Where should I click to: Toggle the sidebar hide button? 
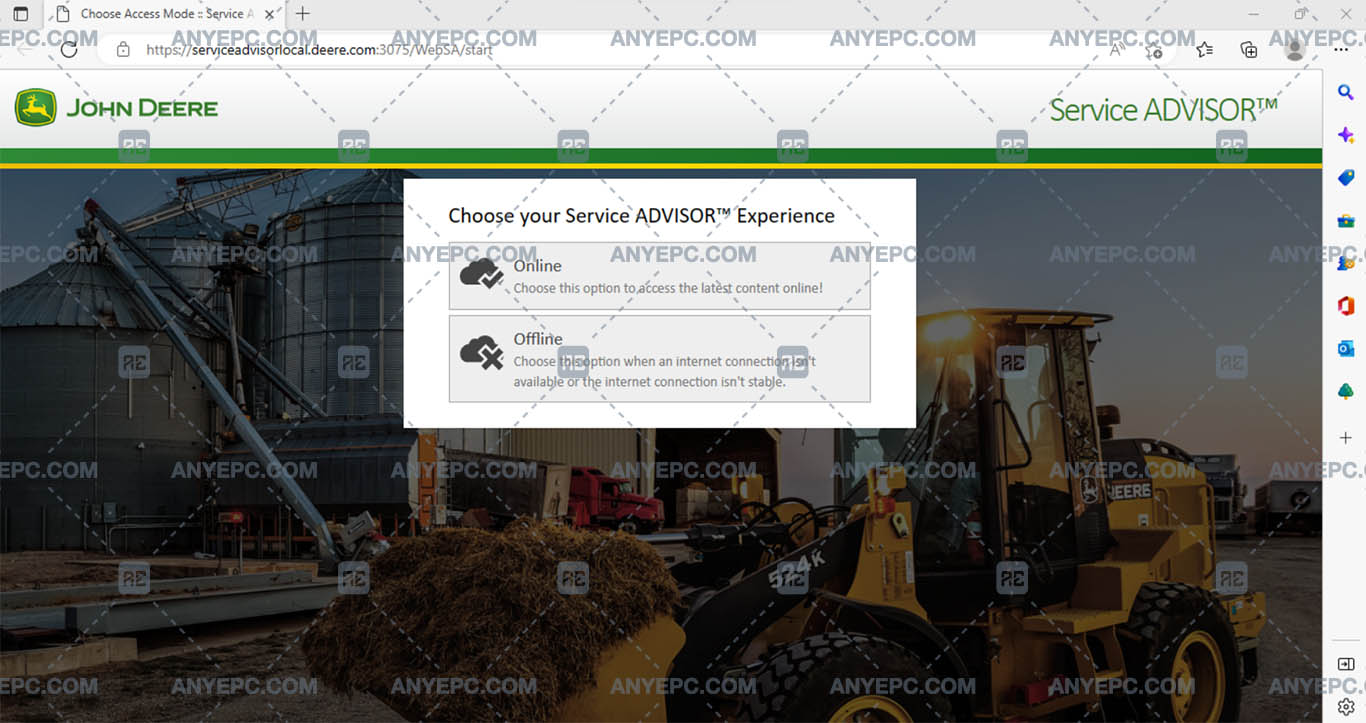1346,664
